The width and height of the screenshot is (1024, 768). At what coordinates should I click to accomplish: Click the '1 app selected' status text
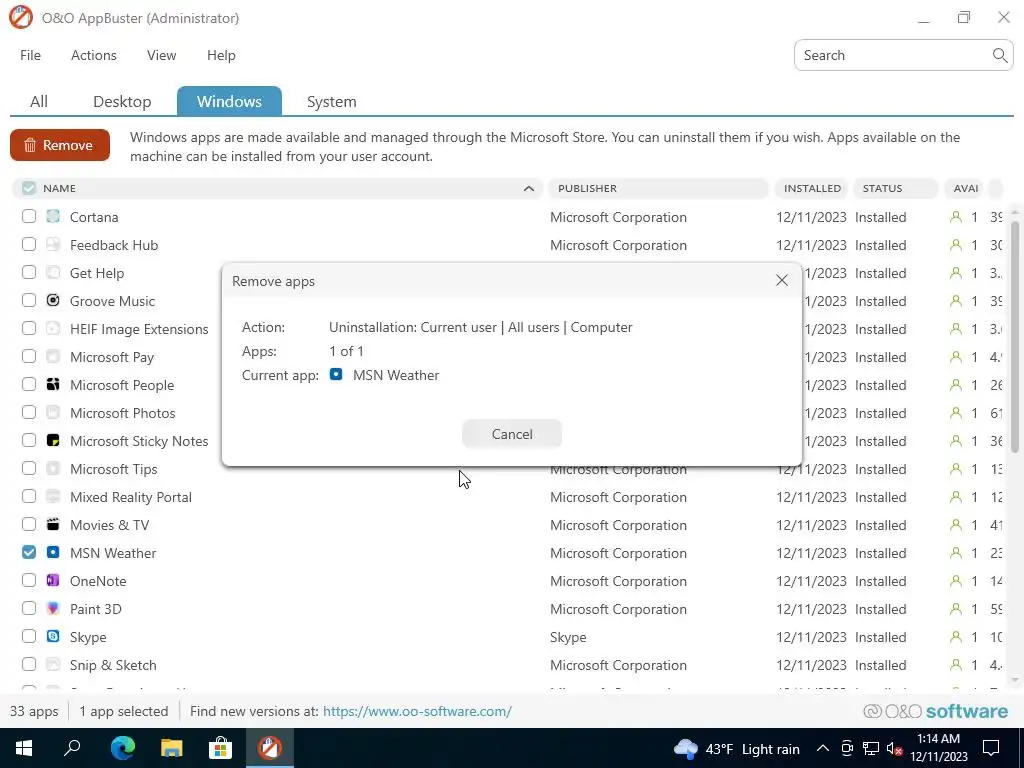point(123,711)
